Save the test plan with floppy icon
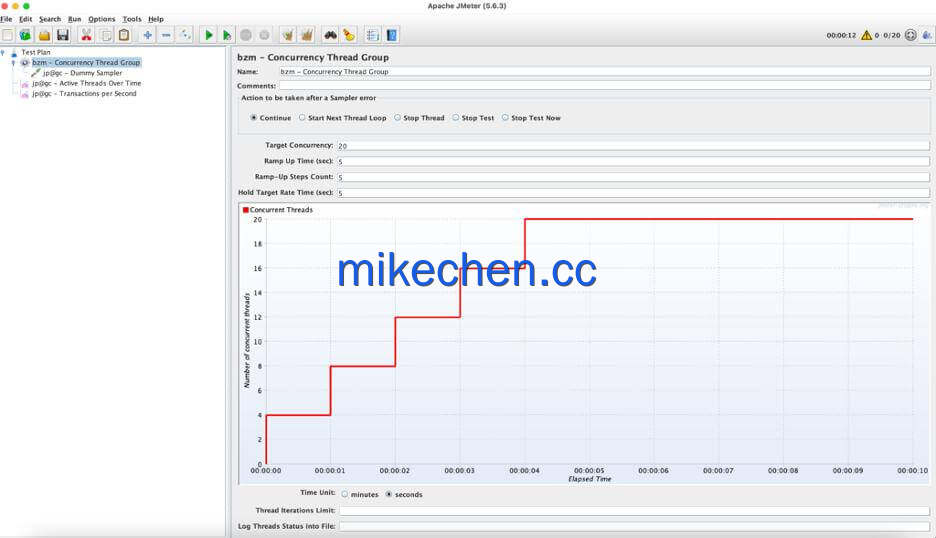Viewport: 936px width, 538px height. tap(63, 35)
